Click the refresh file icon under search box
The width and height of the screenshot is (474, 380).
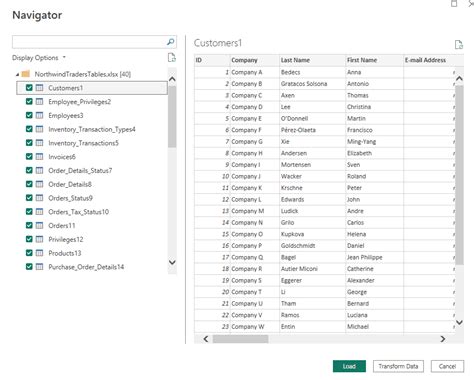coord(172,58)
